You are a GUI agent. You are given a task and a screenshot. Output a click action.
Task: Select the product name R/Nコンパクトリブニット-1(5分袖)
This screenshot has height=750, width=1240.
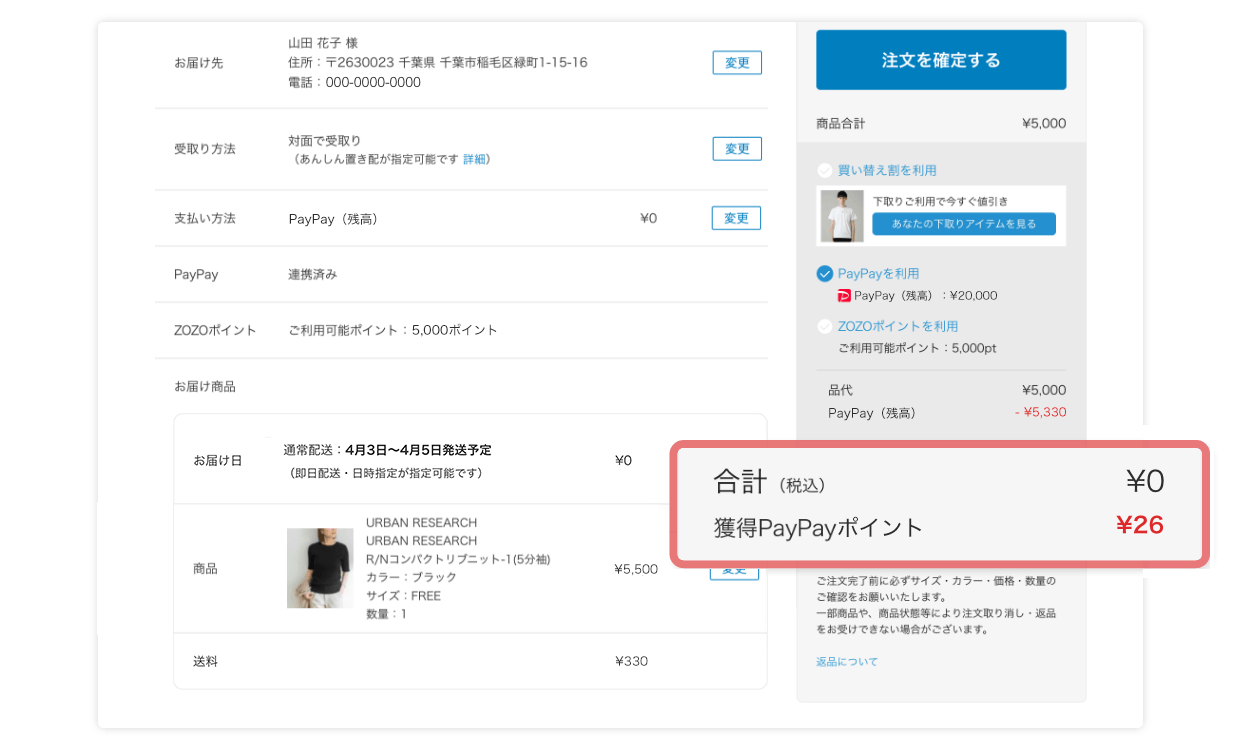click(458, 559)
